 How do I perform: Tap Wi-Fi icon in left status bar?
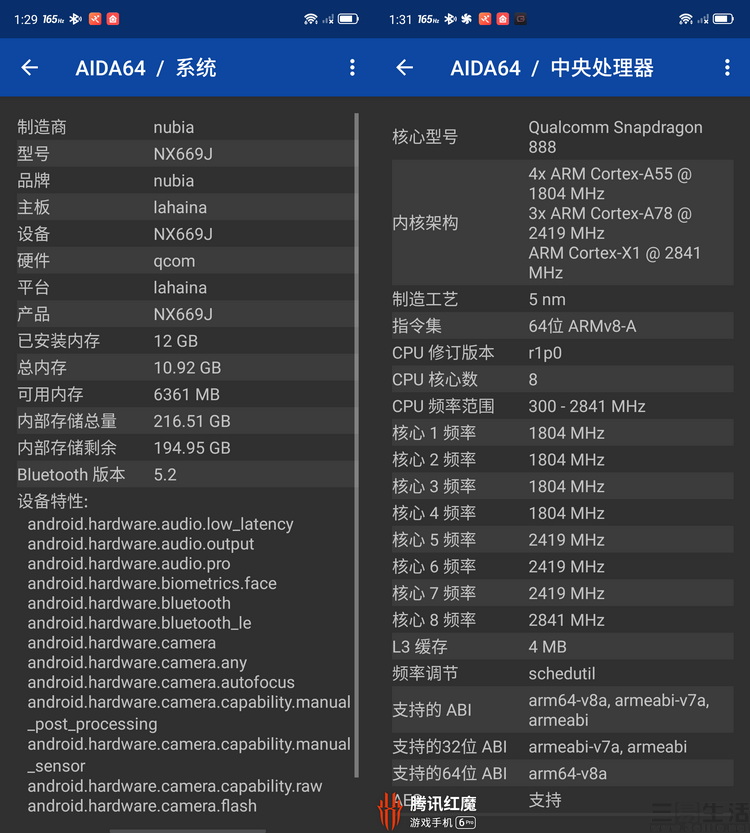tap(311, 19)
